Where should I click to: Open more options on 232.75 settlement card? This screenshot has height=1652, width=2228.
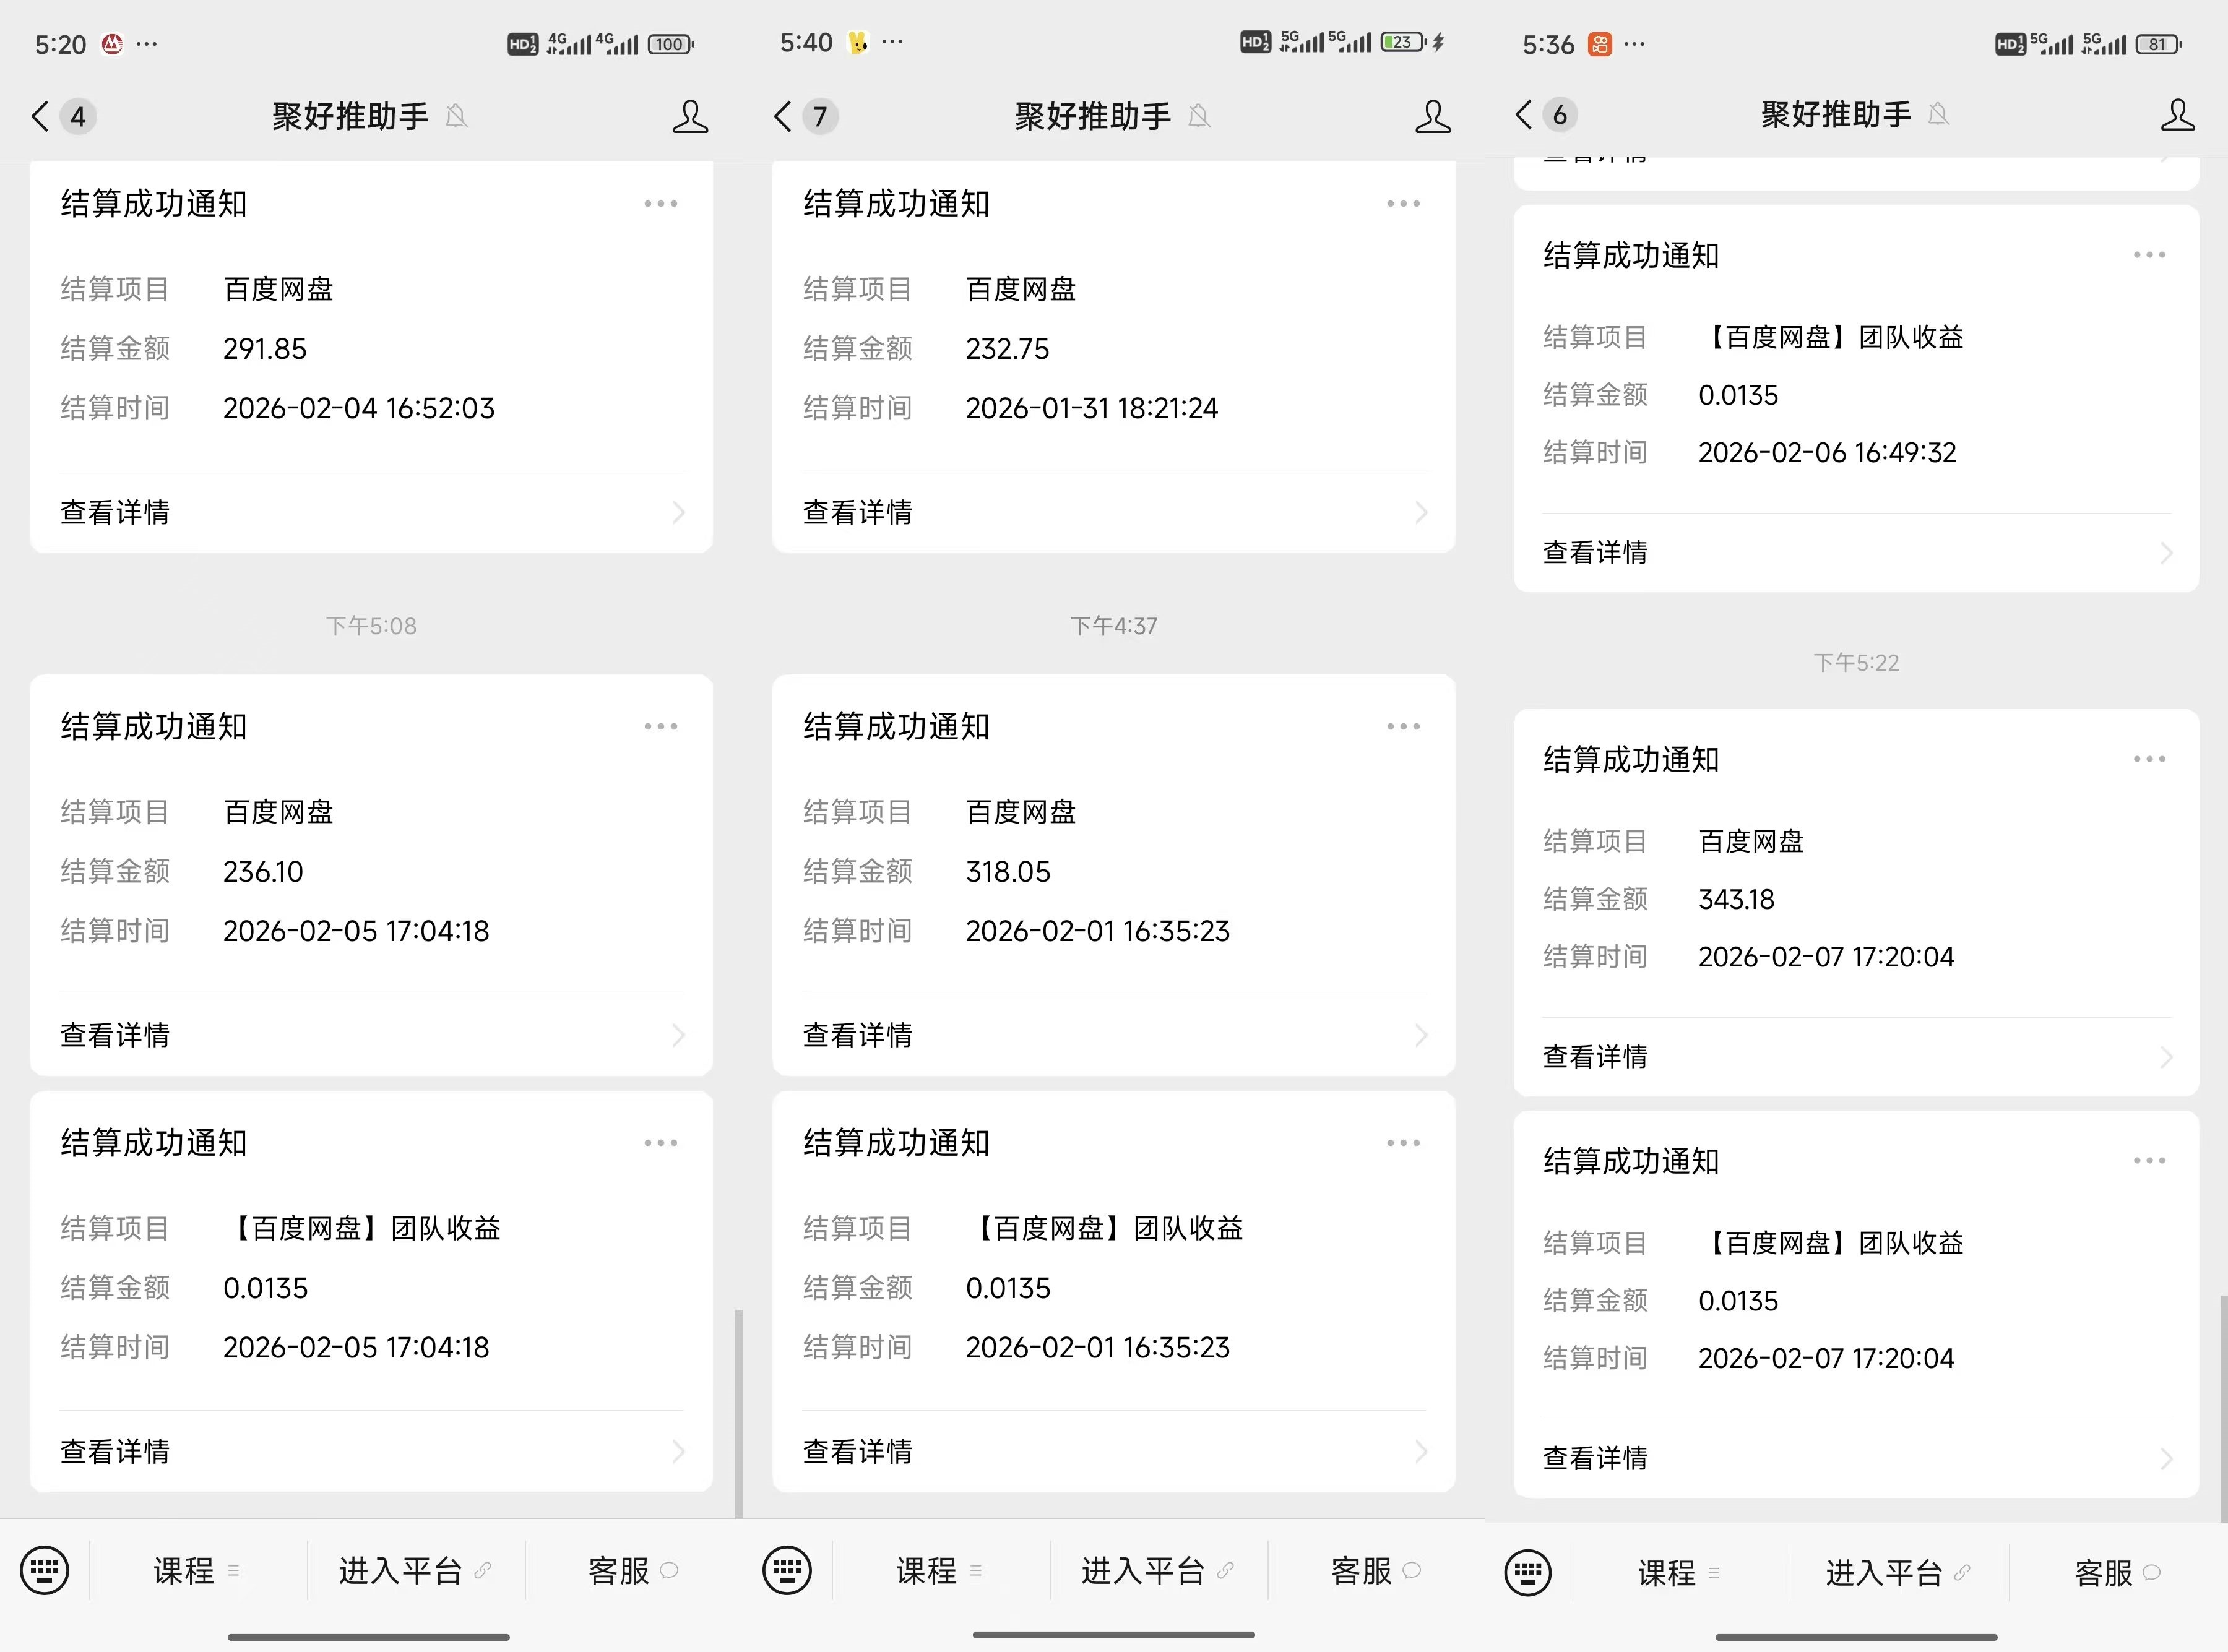[x=1403, y=203]
